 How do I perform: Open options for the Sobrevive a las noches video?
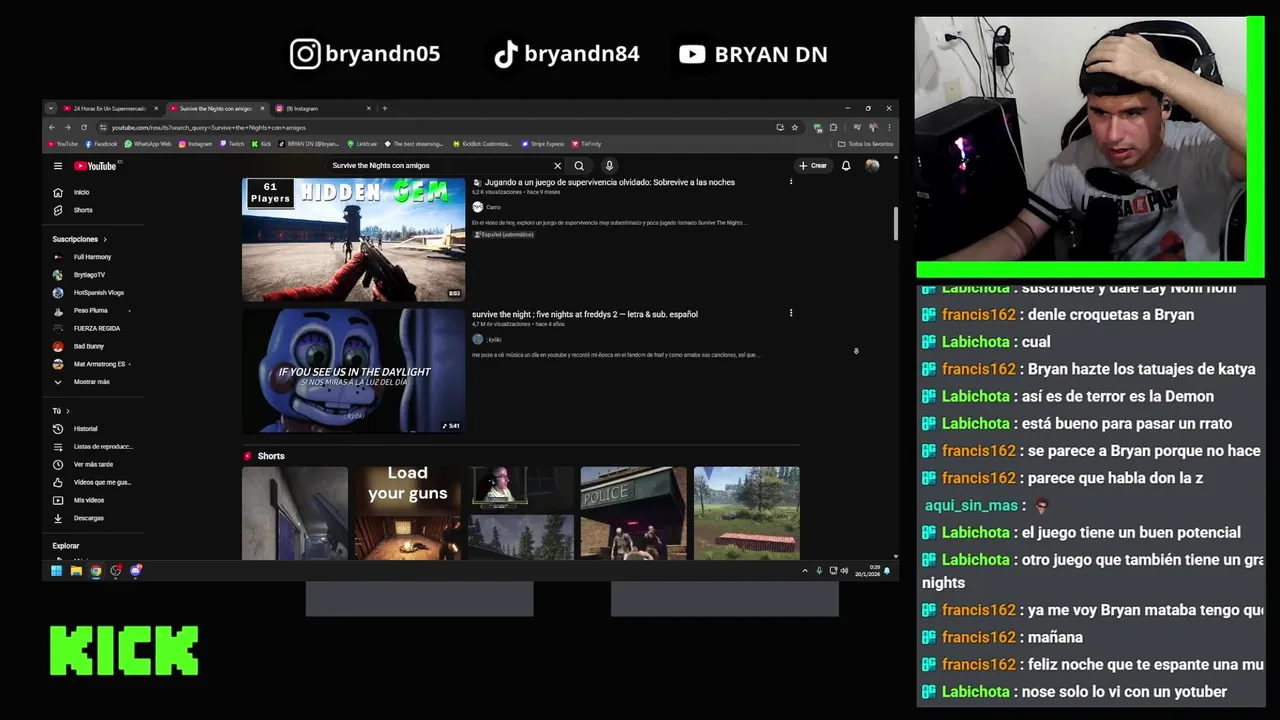click(791, 182)
